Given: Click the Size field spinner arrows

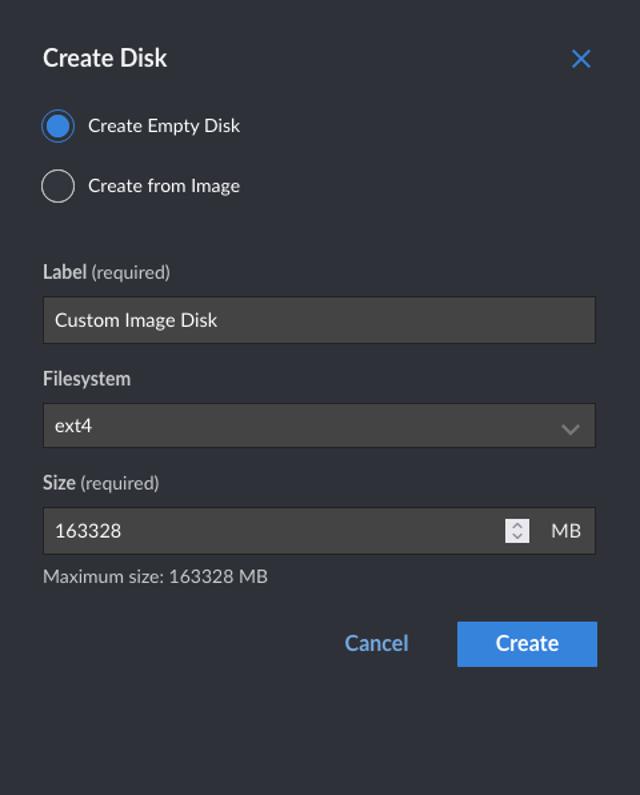Looking at the screenshot, I should tap(517, 531).
